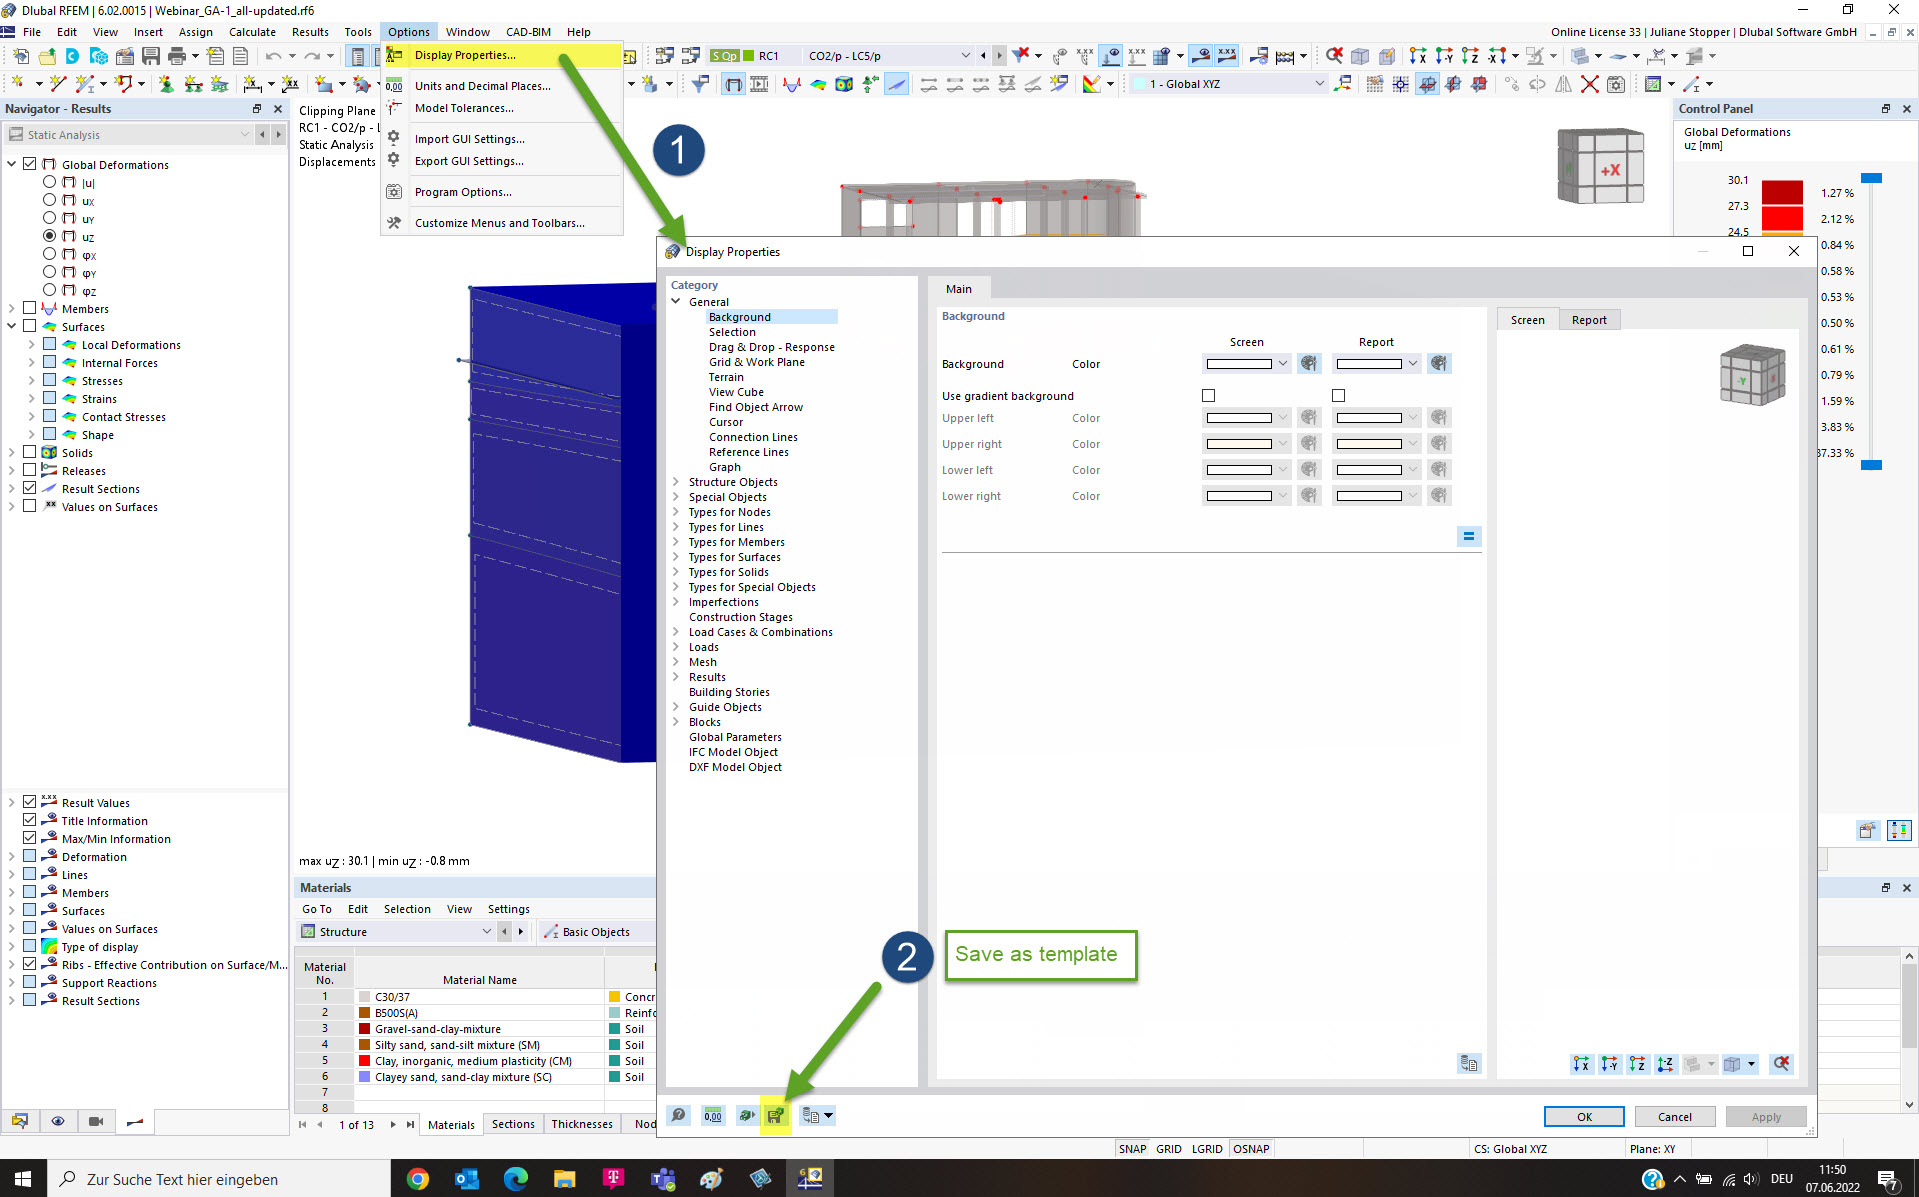The height and width of the screenshot is (1197, 1919).
Task: Open the CO2/p - LC5/p load case dropdown
Action: (x=965, y=56)
